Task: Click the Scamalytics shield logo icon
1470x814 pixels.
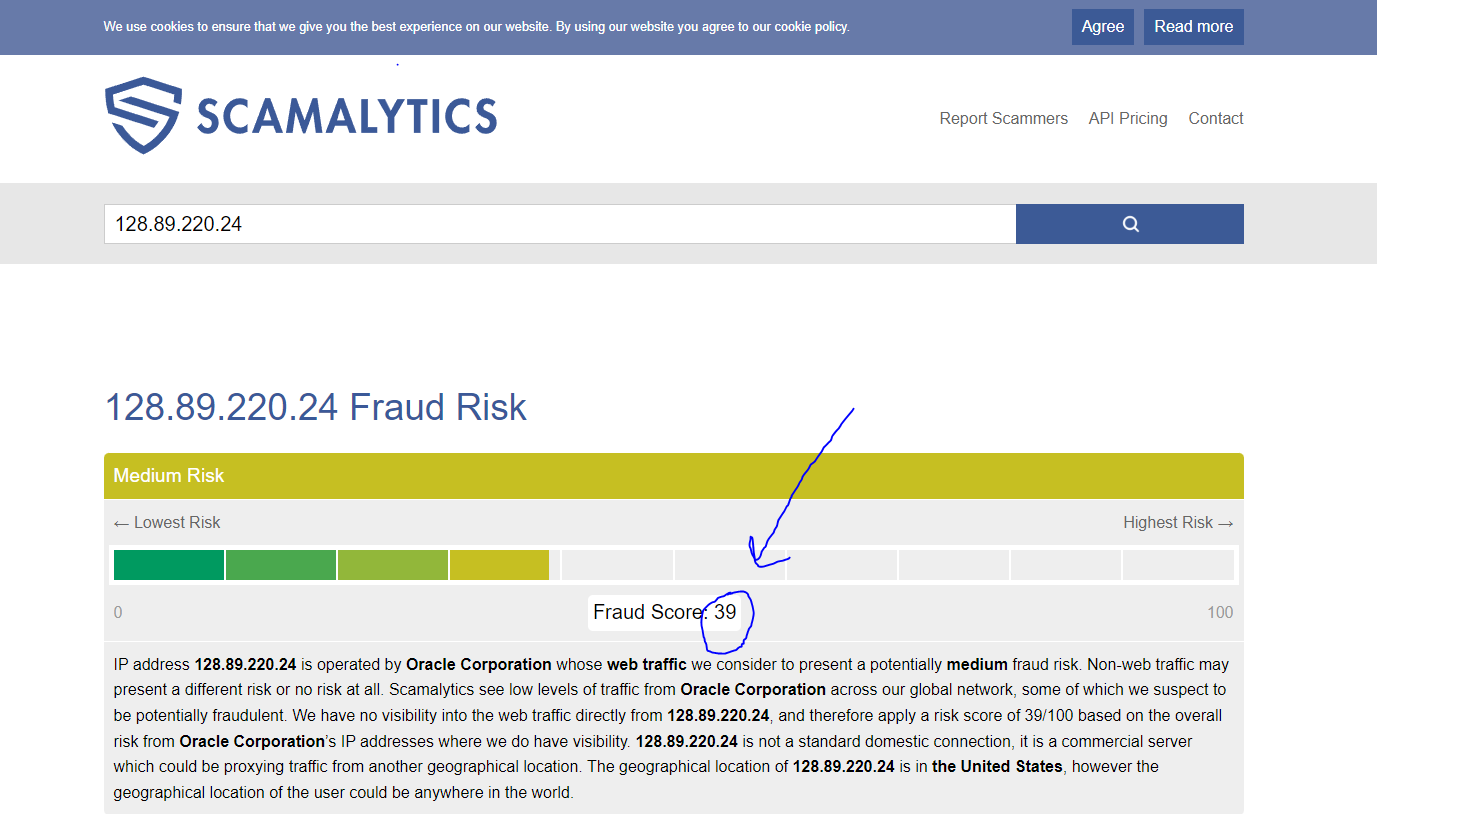Action: (143, 115)
